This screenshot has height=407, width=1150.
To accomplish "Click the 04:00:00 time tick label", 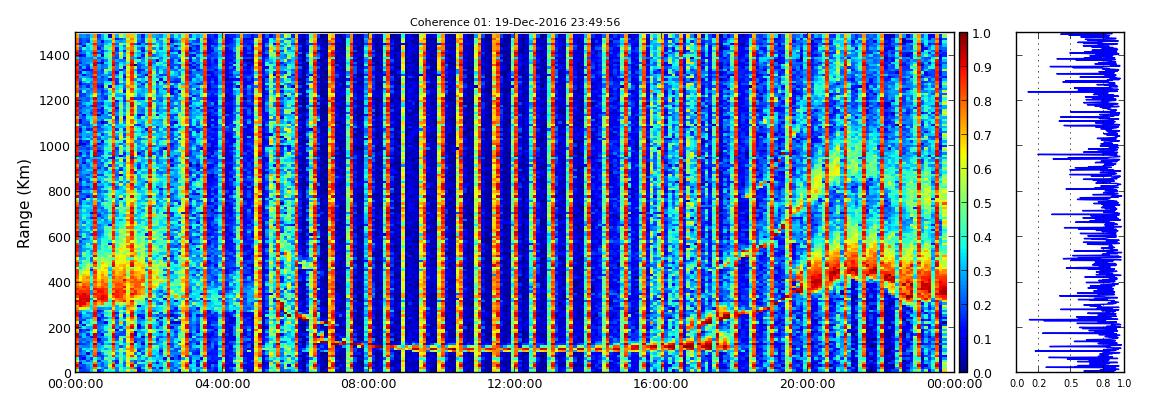I will coord(221,384).
